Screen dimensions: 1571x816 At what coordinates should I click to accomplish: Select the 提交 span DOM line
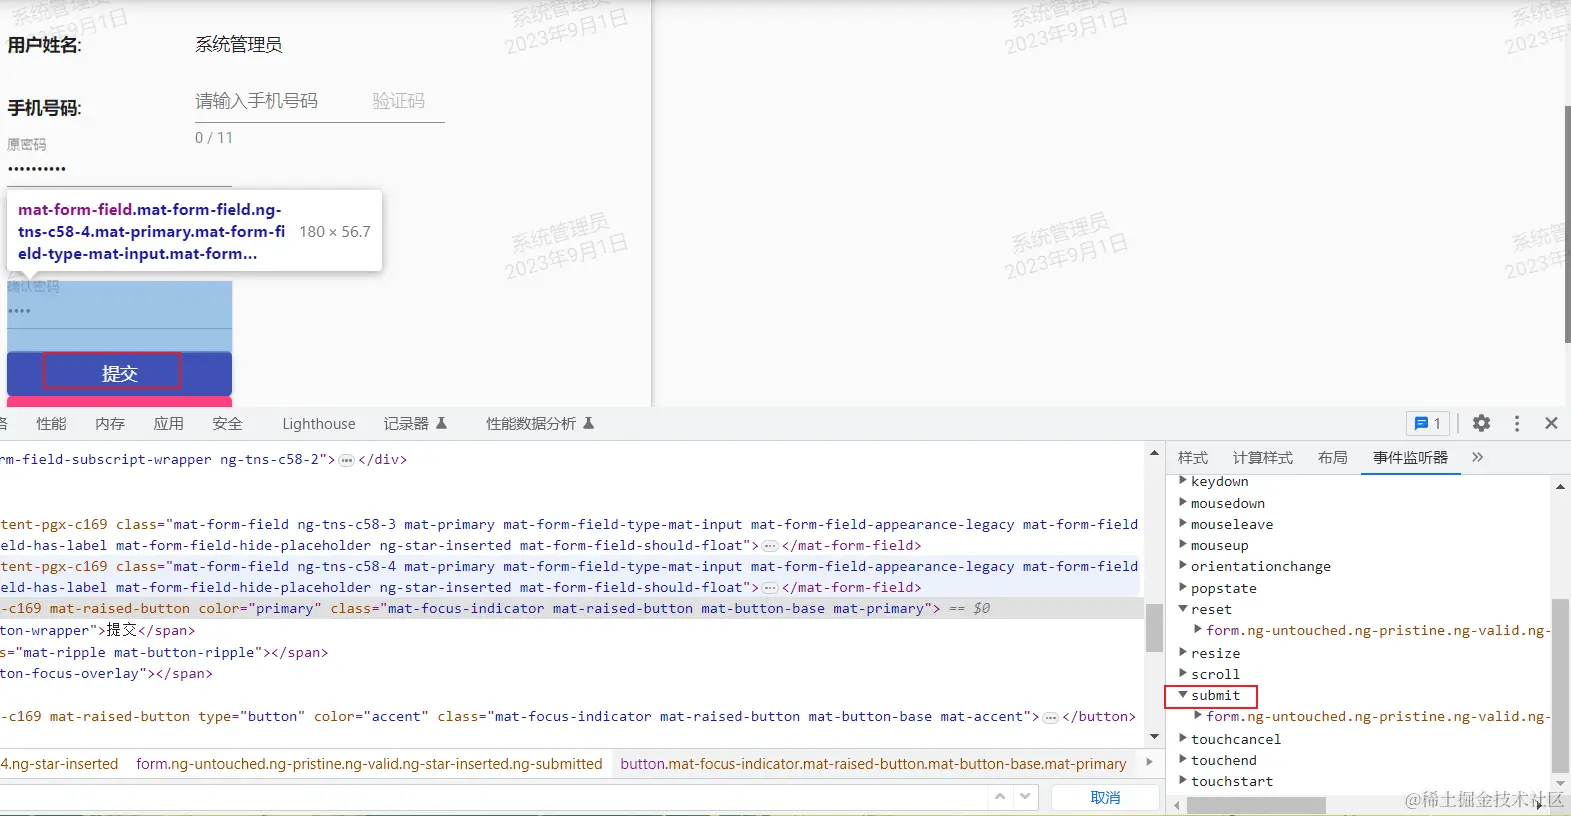click(98, 630)
